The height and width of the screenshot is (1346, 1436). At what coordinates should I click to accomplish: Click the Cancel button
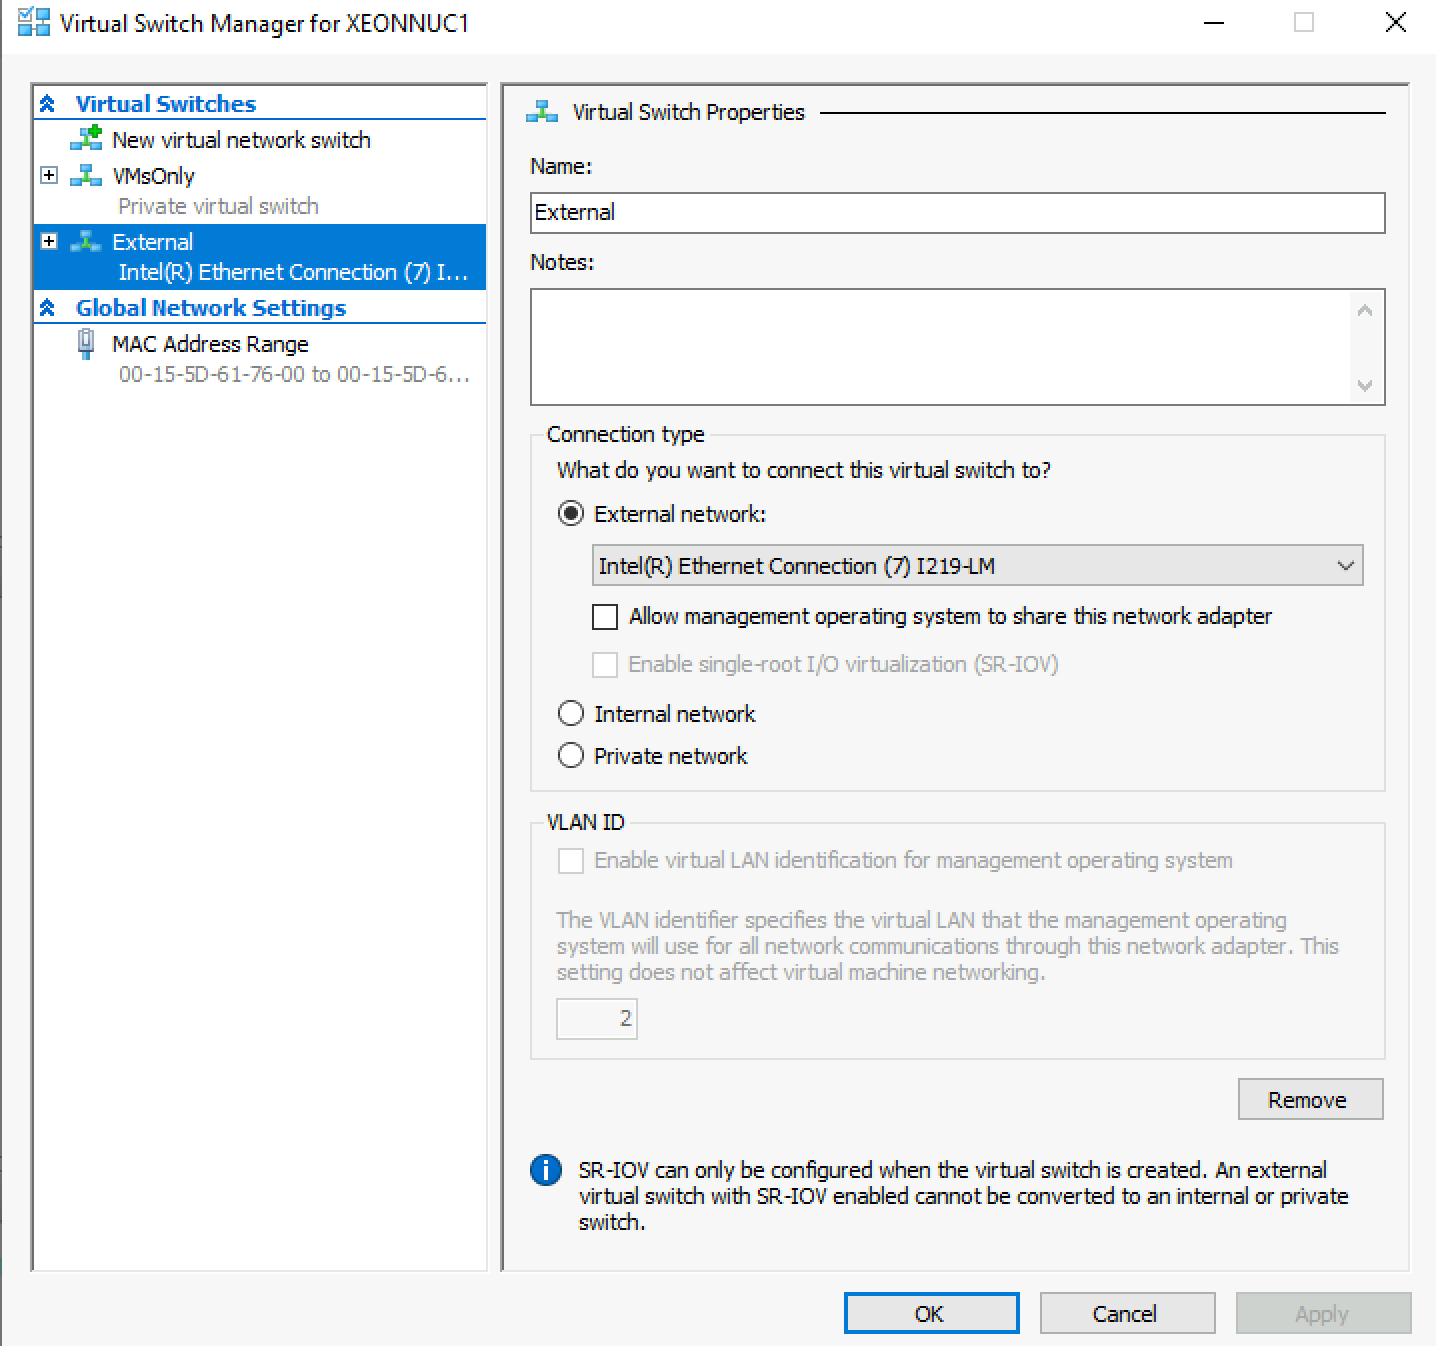click(1127, 1313)
